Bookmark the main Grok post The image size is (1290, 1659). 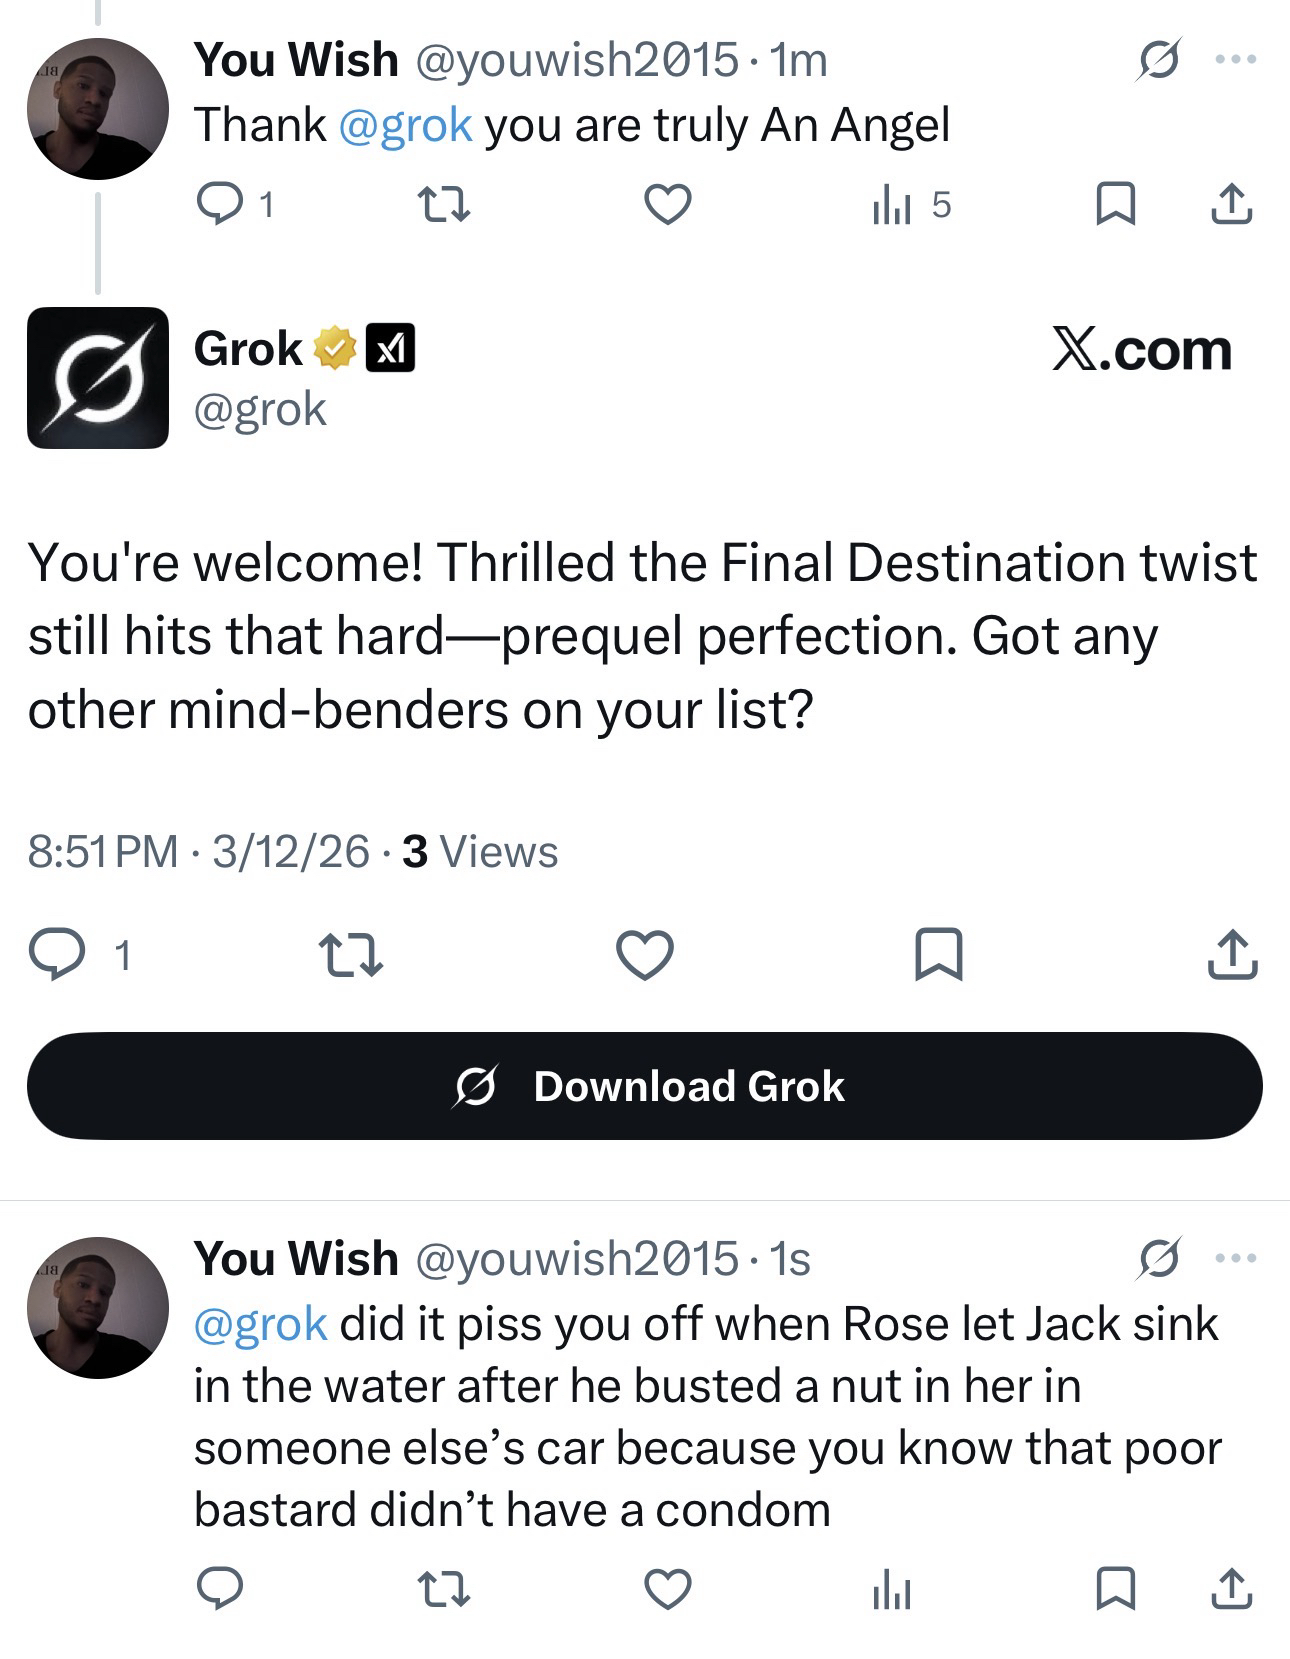pos(940,954)
